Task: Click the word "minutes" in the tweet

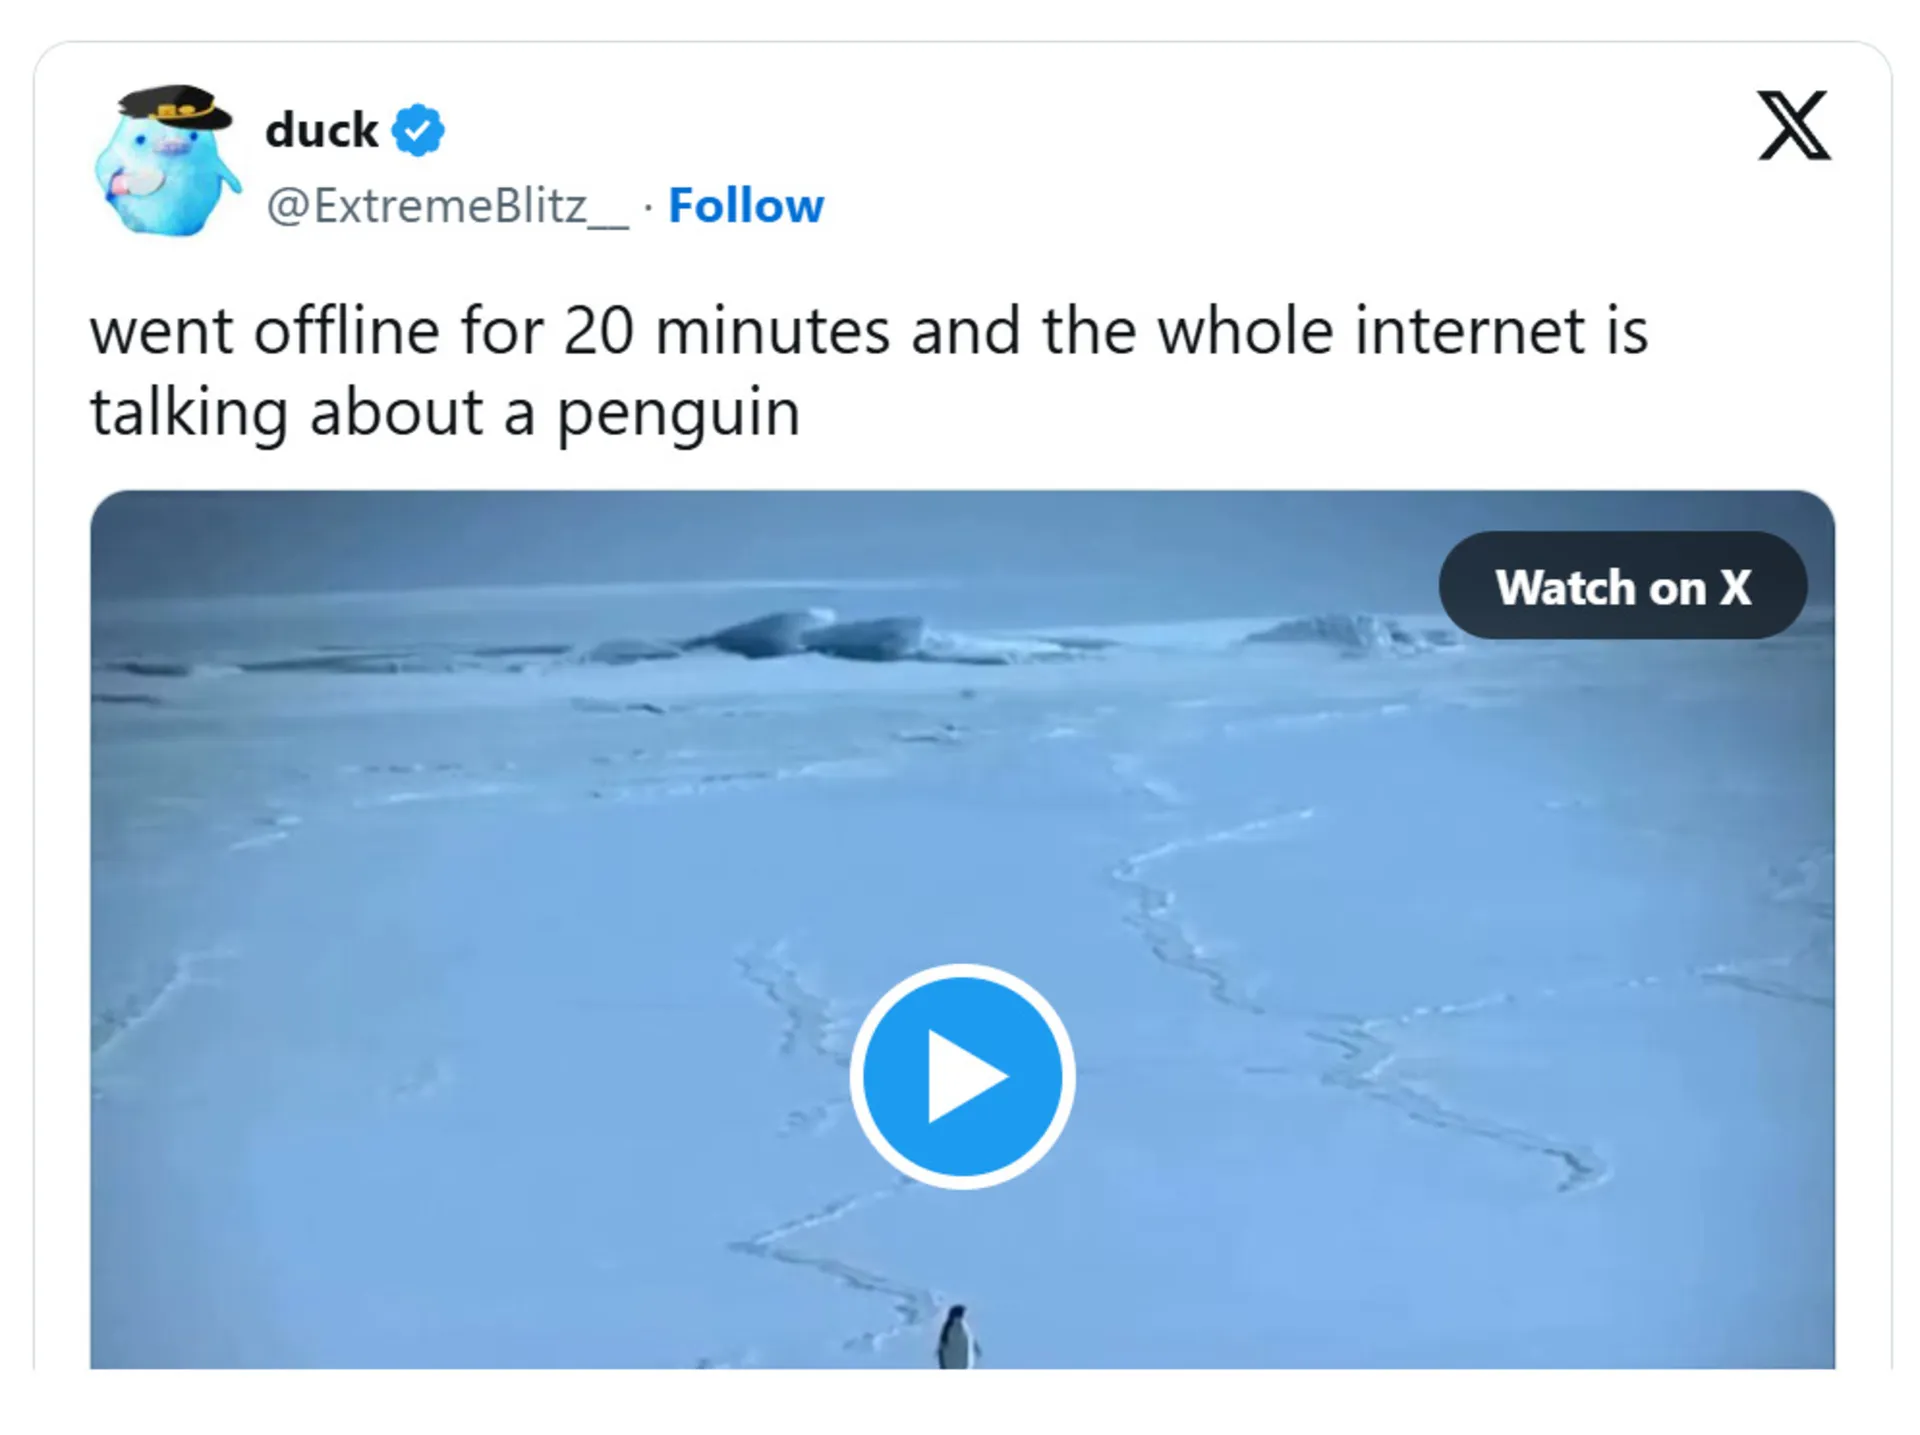Action: coord(772,331)
